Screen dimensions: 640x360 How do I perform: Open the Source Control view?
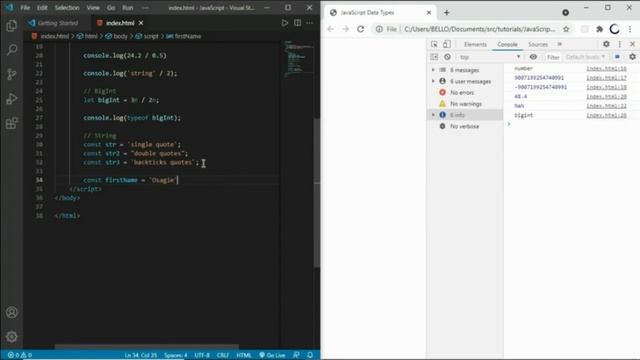(x=11, y=74)
